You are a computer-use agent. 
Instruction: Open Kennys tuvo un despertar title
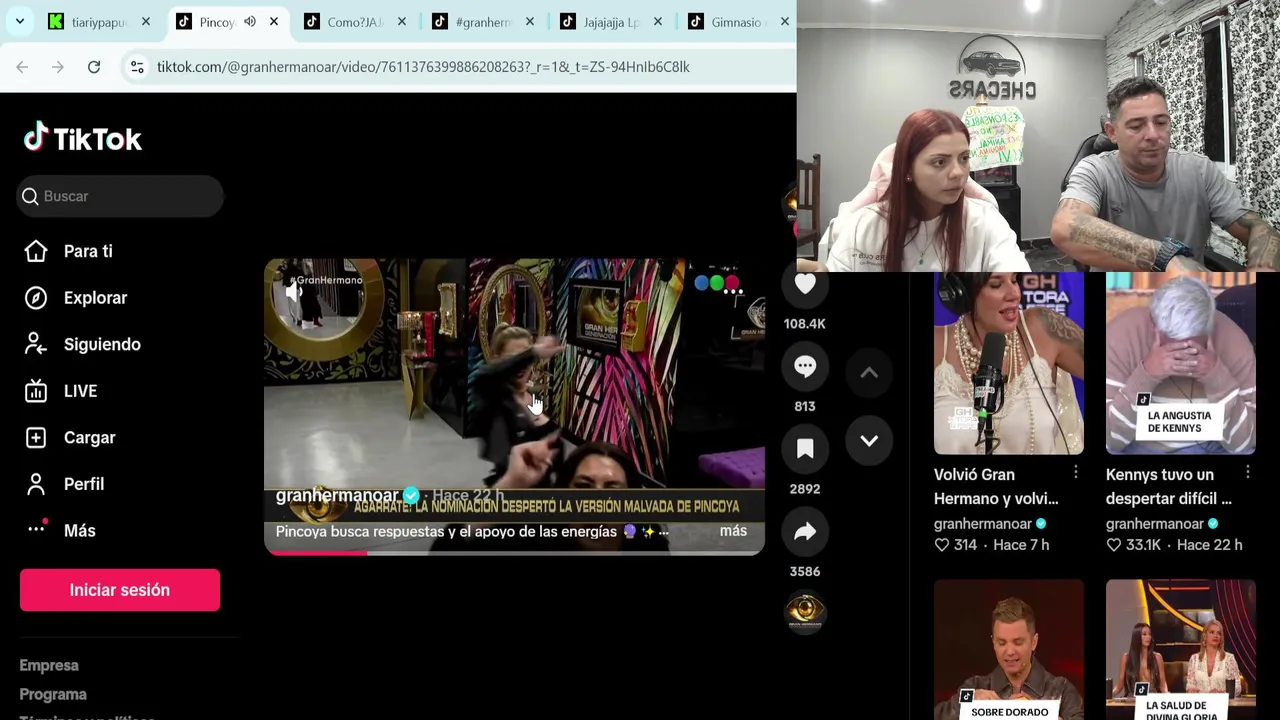(x=1169, y=487)
